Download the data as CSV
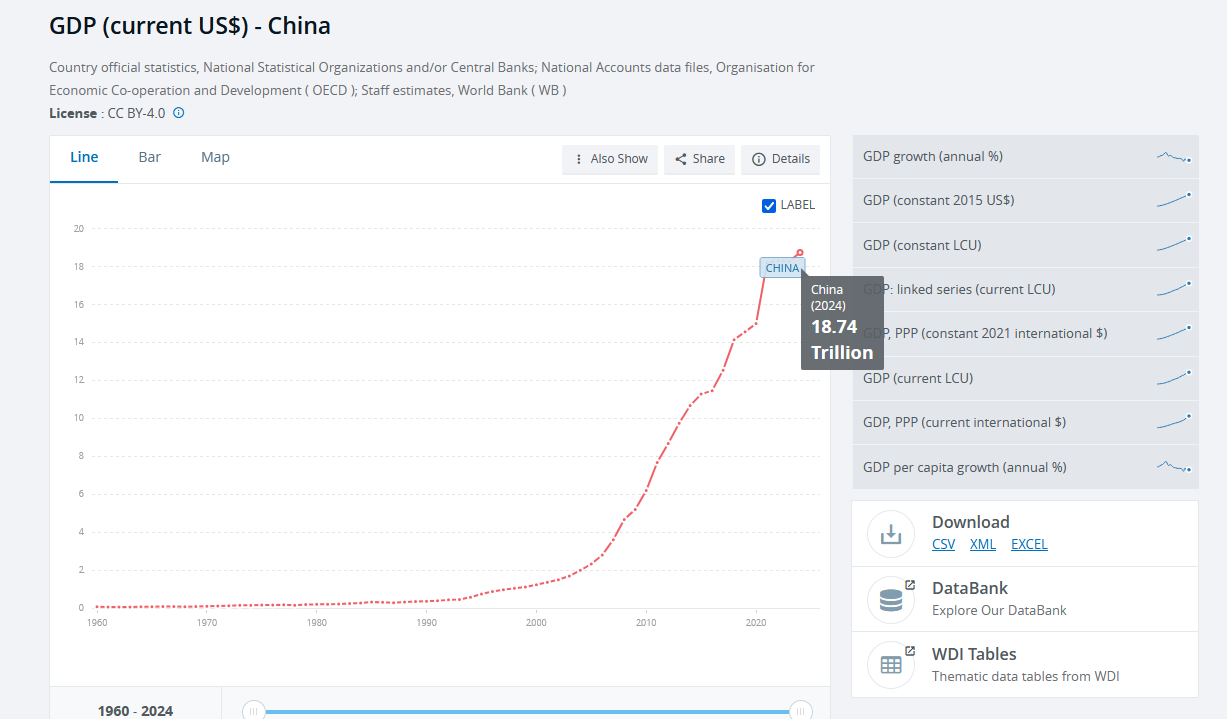Screen dimensions: 1227x719 point(943,544)
